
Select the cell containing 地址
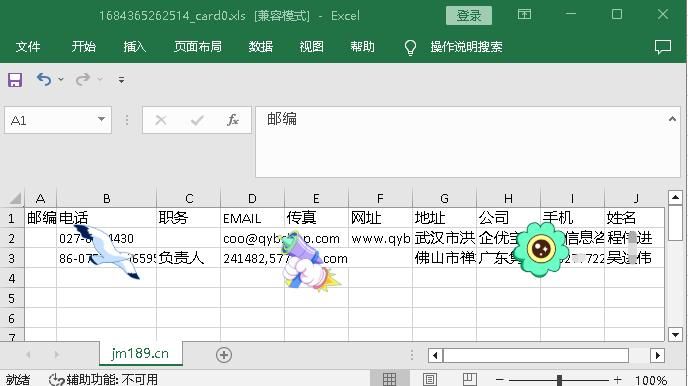pos(444,218)
